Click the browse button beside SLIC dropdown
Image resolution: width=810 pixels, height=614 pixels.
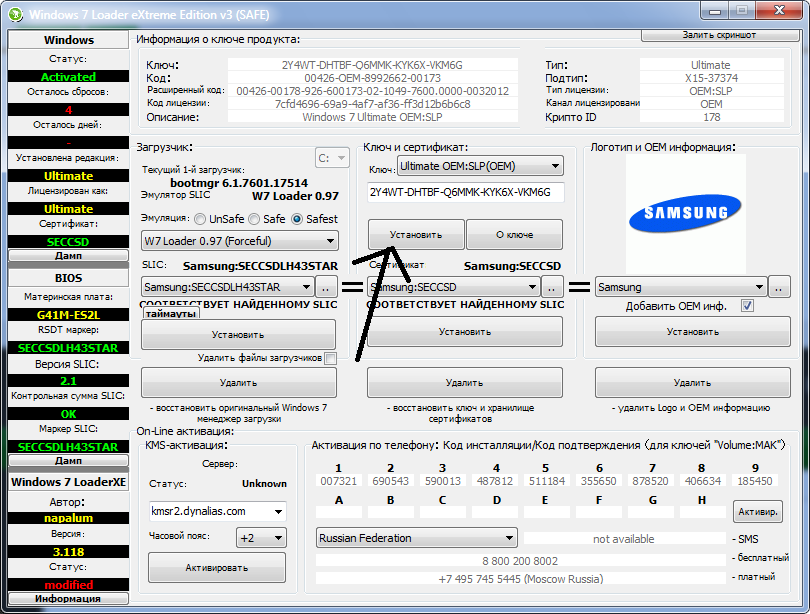(x=326, y=287)
